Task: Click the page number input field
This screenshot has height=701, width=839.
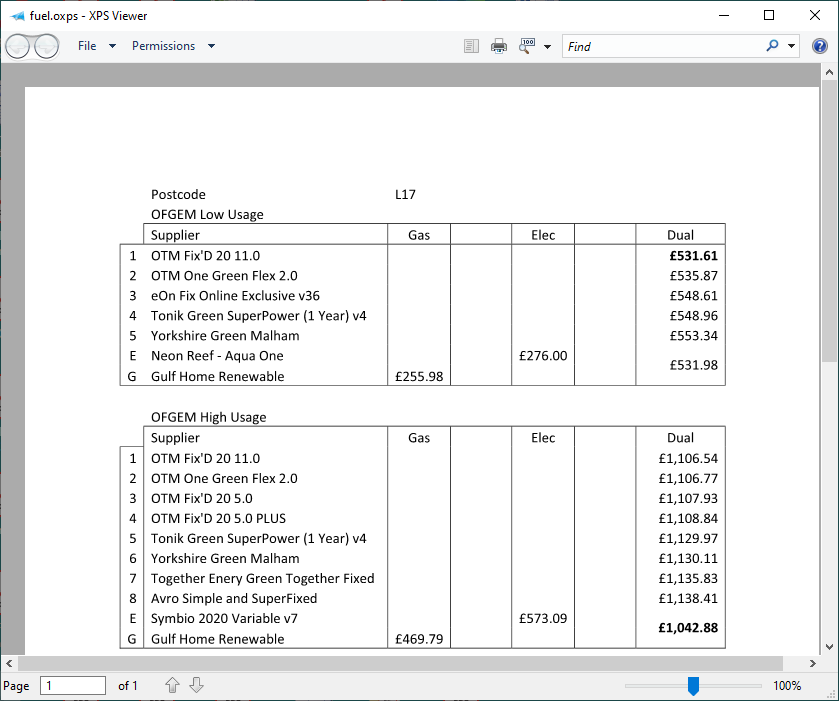Action: click(73, 685)
